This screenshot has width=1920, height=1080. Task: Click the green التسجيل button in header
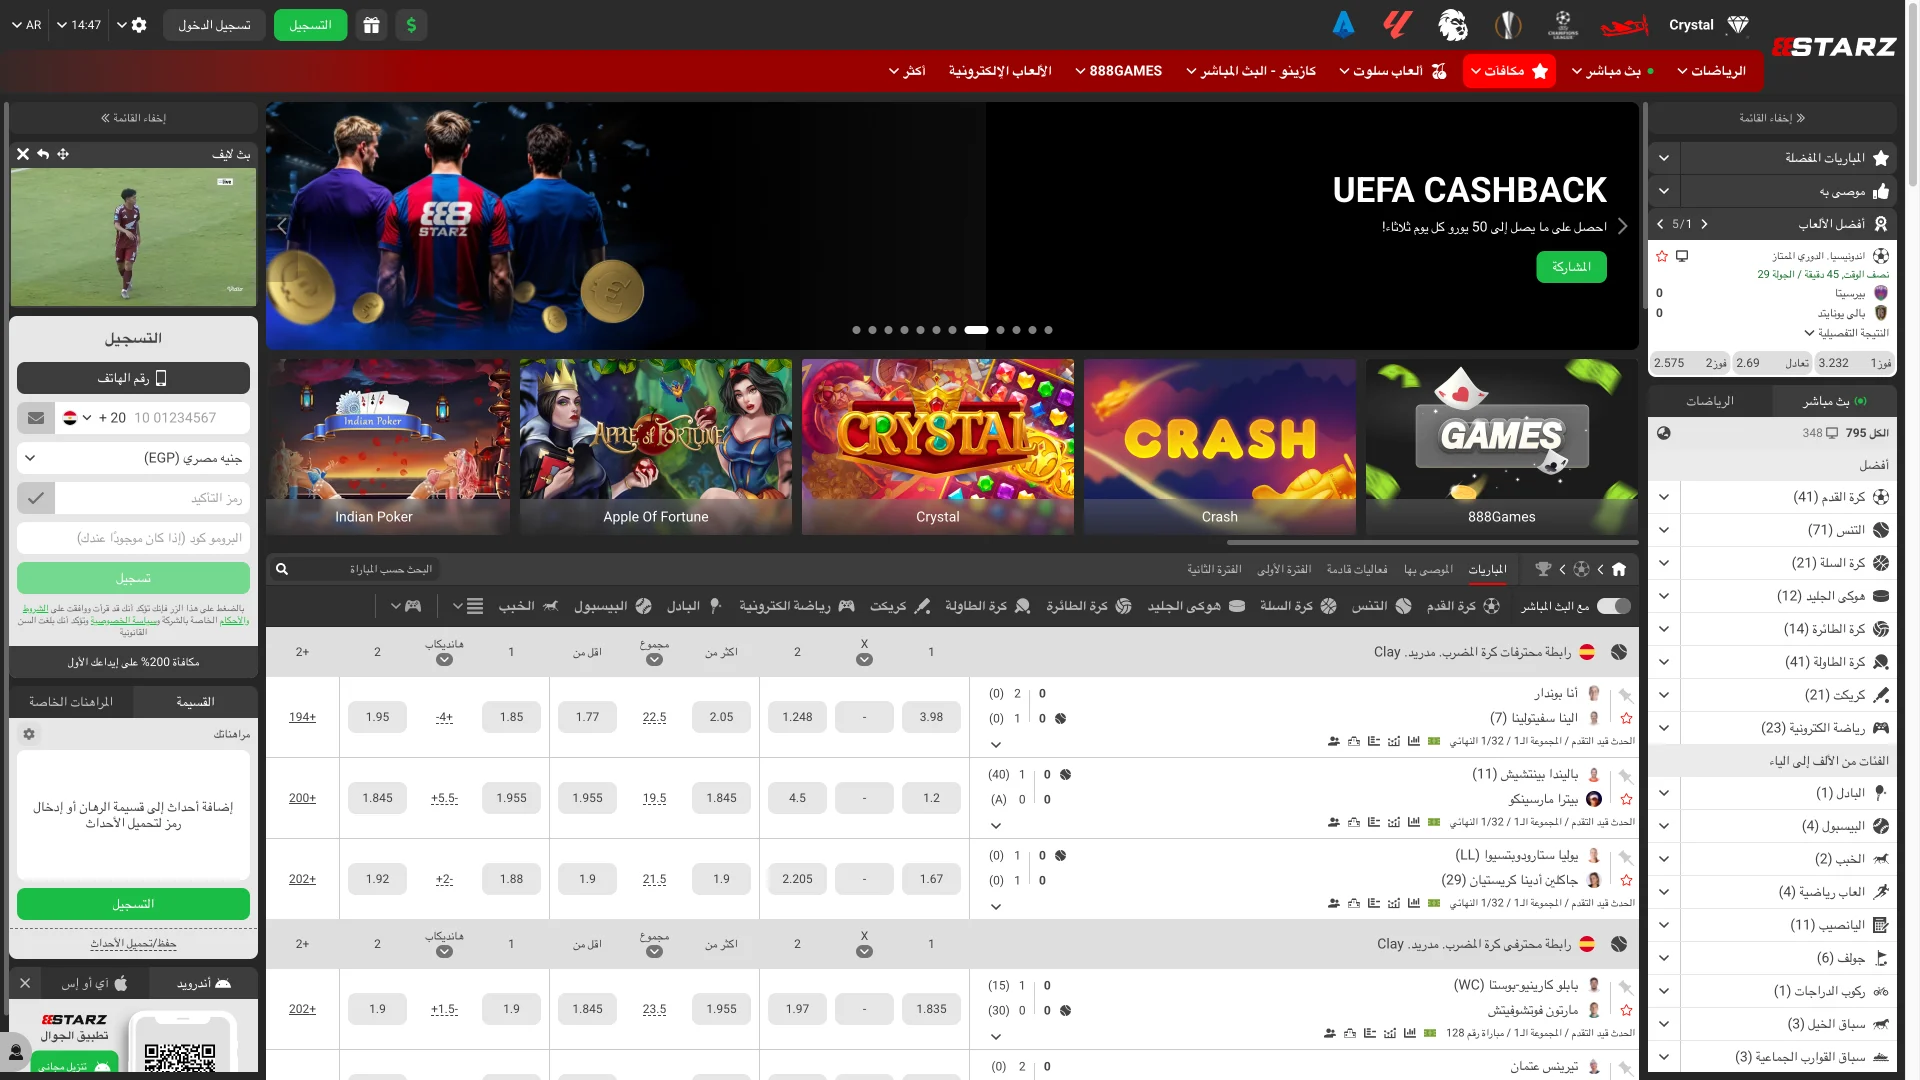point(310,25)
